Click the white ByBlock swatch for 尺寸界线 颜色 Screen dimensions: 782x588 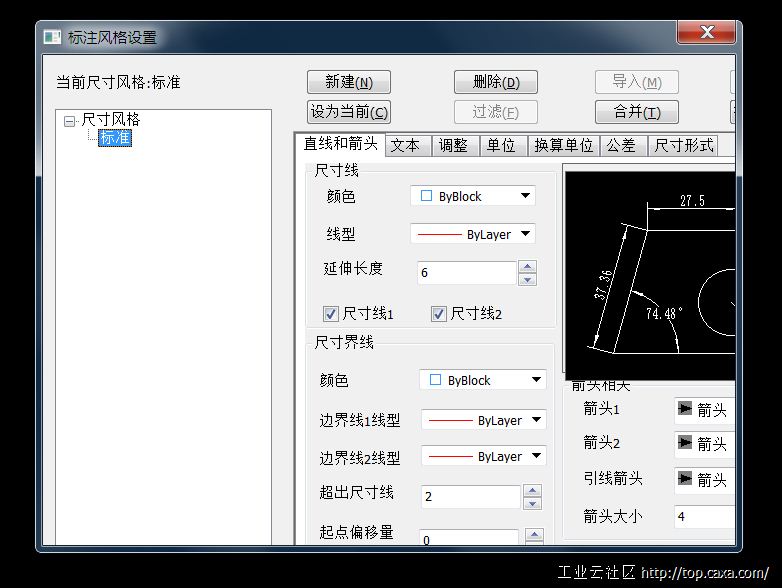[435, 380]
